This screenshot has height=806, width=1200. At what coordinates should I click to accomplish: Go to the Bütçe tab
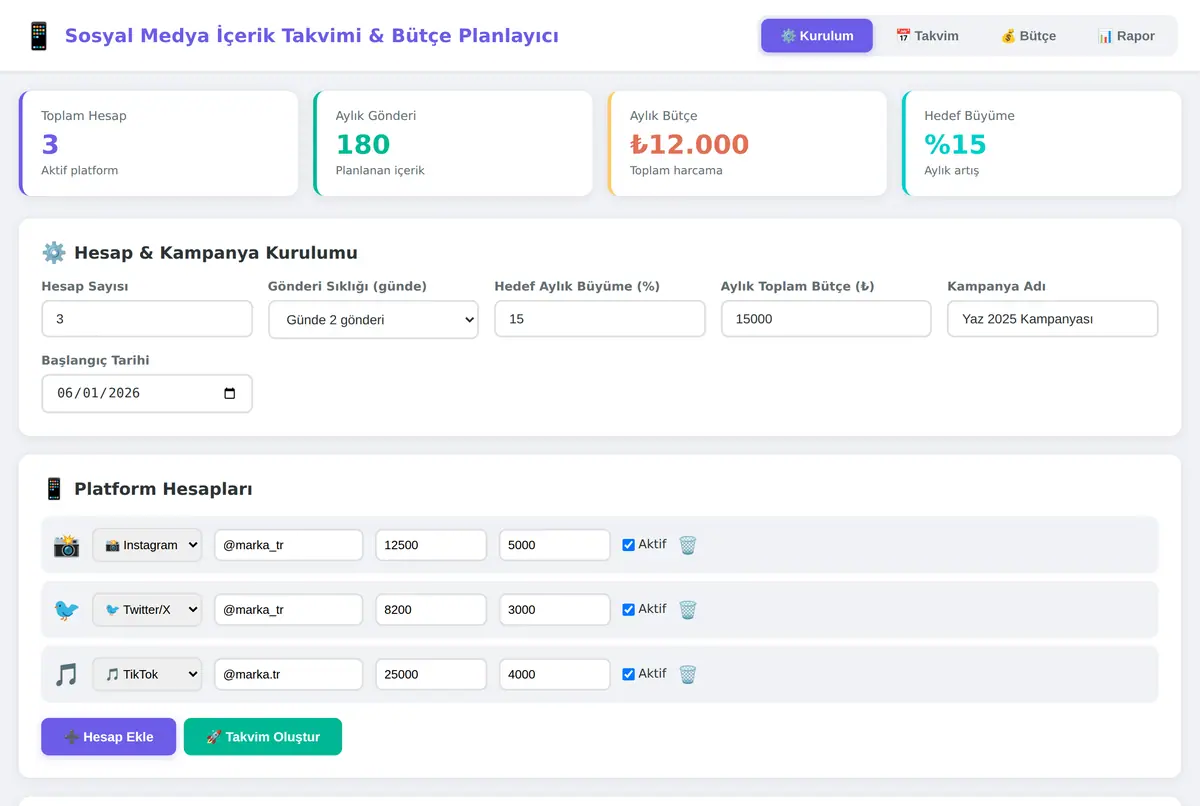(1028, 36)
